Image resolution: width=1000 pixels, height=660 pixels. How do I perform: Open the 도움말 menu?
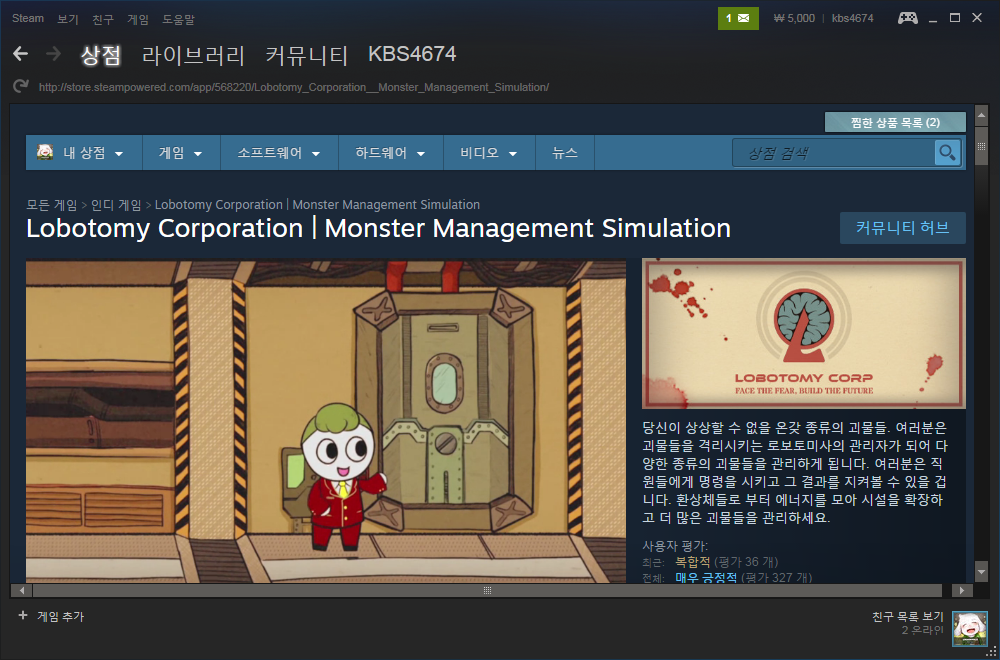pos(179,19)
